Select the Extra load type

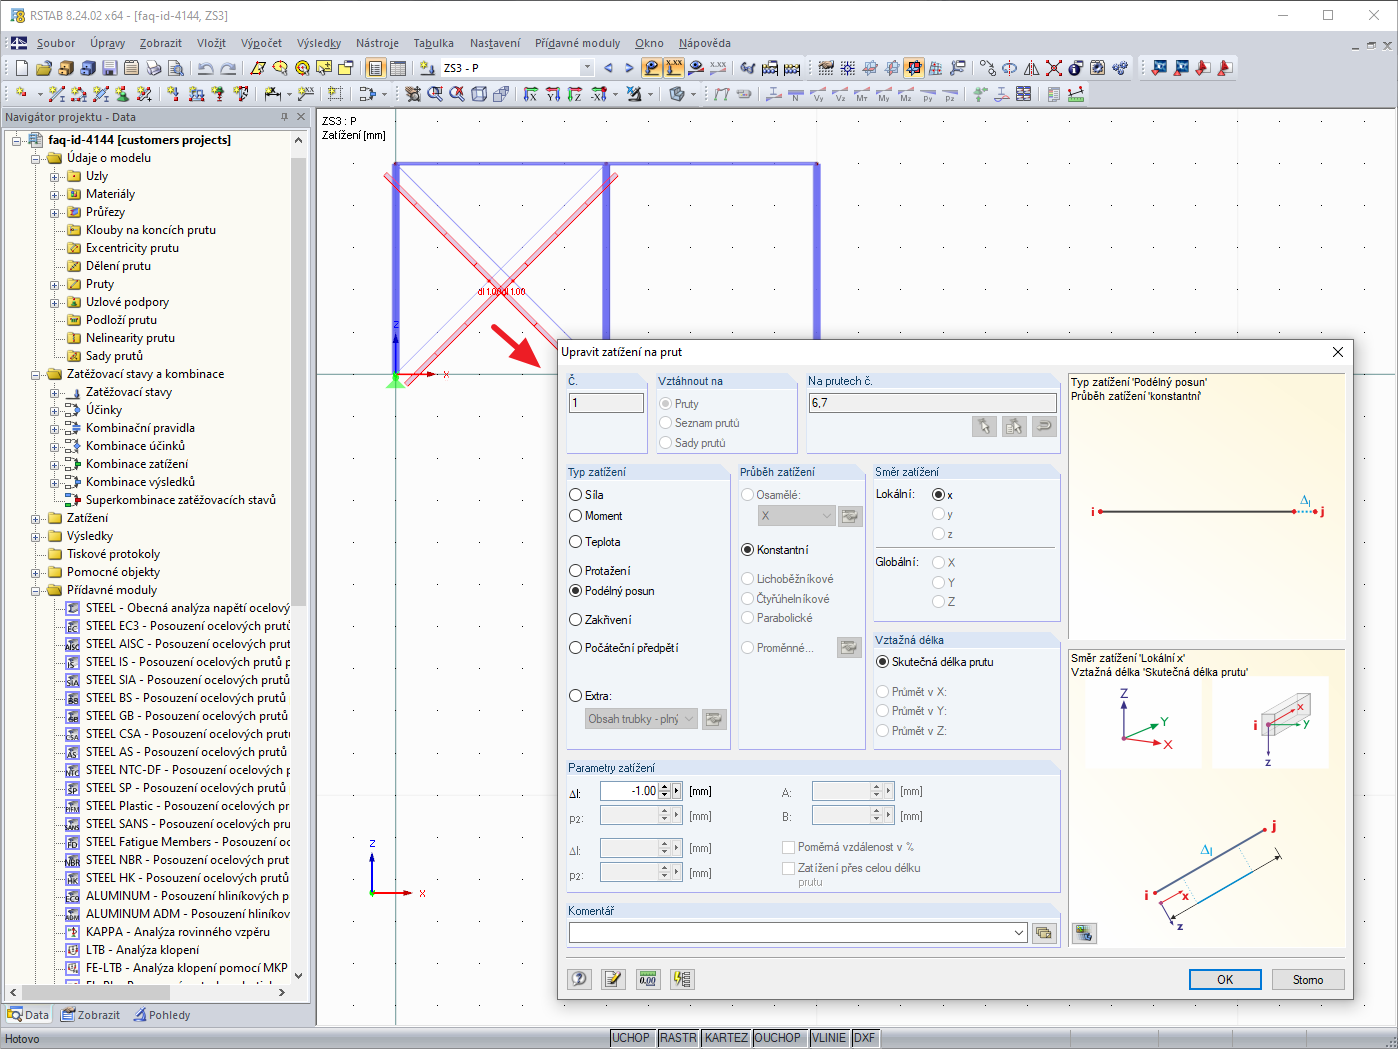point(576,696)
